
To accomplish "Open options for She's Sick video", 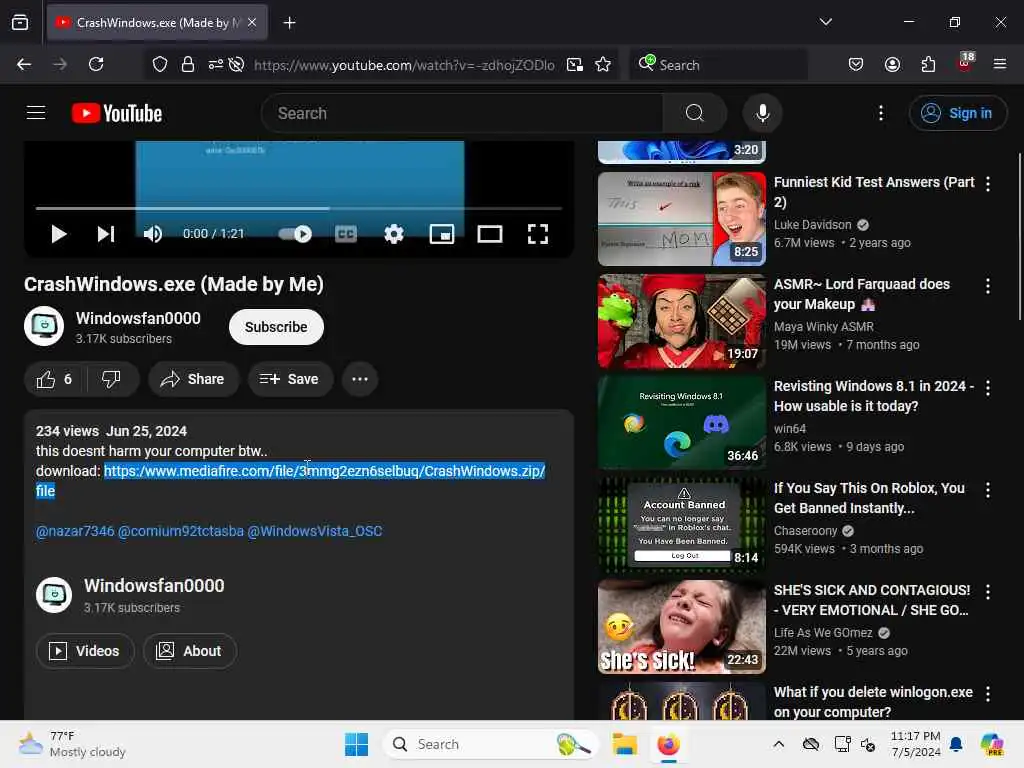I will 987,592.
